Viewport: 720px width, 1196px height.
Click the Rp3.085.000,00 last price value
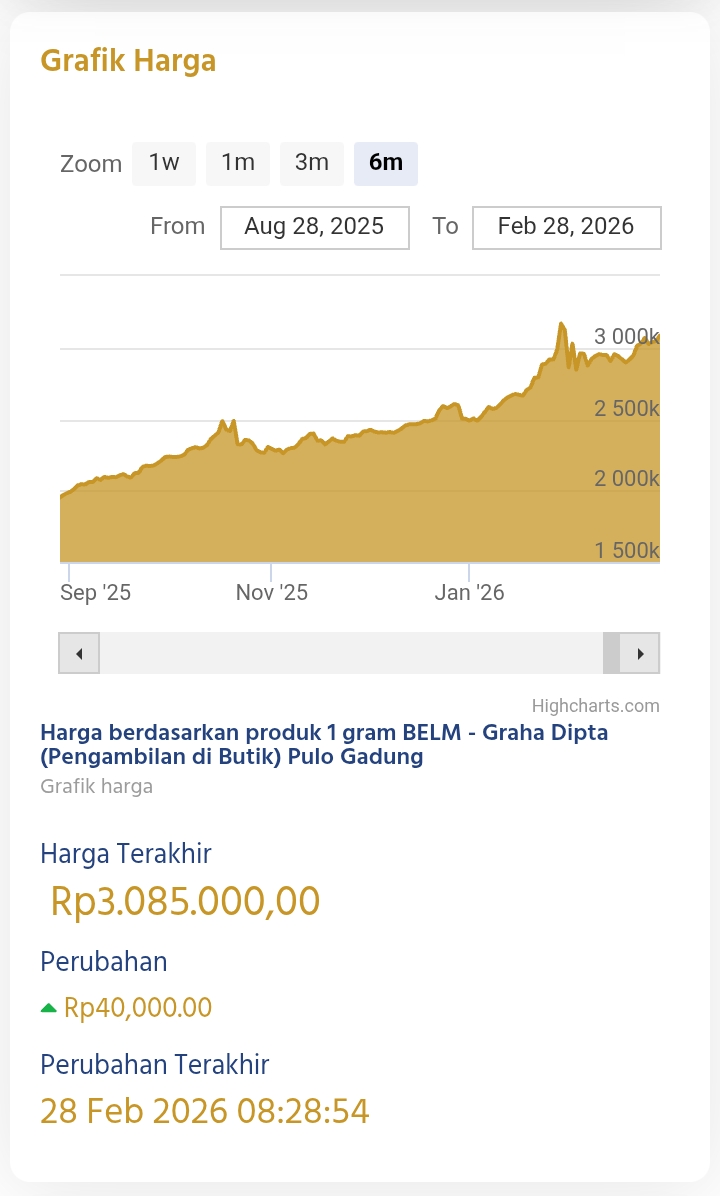point(185,901)
